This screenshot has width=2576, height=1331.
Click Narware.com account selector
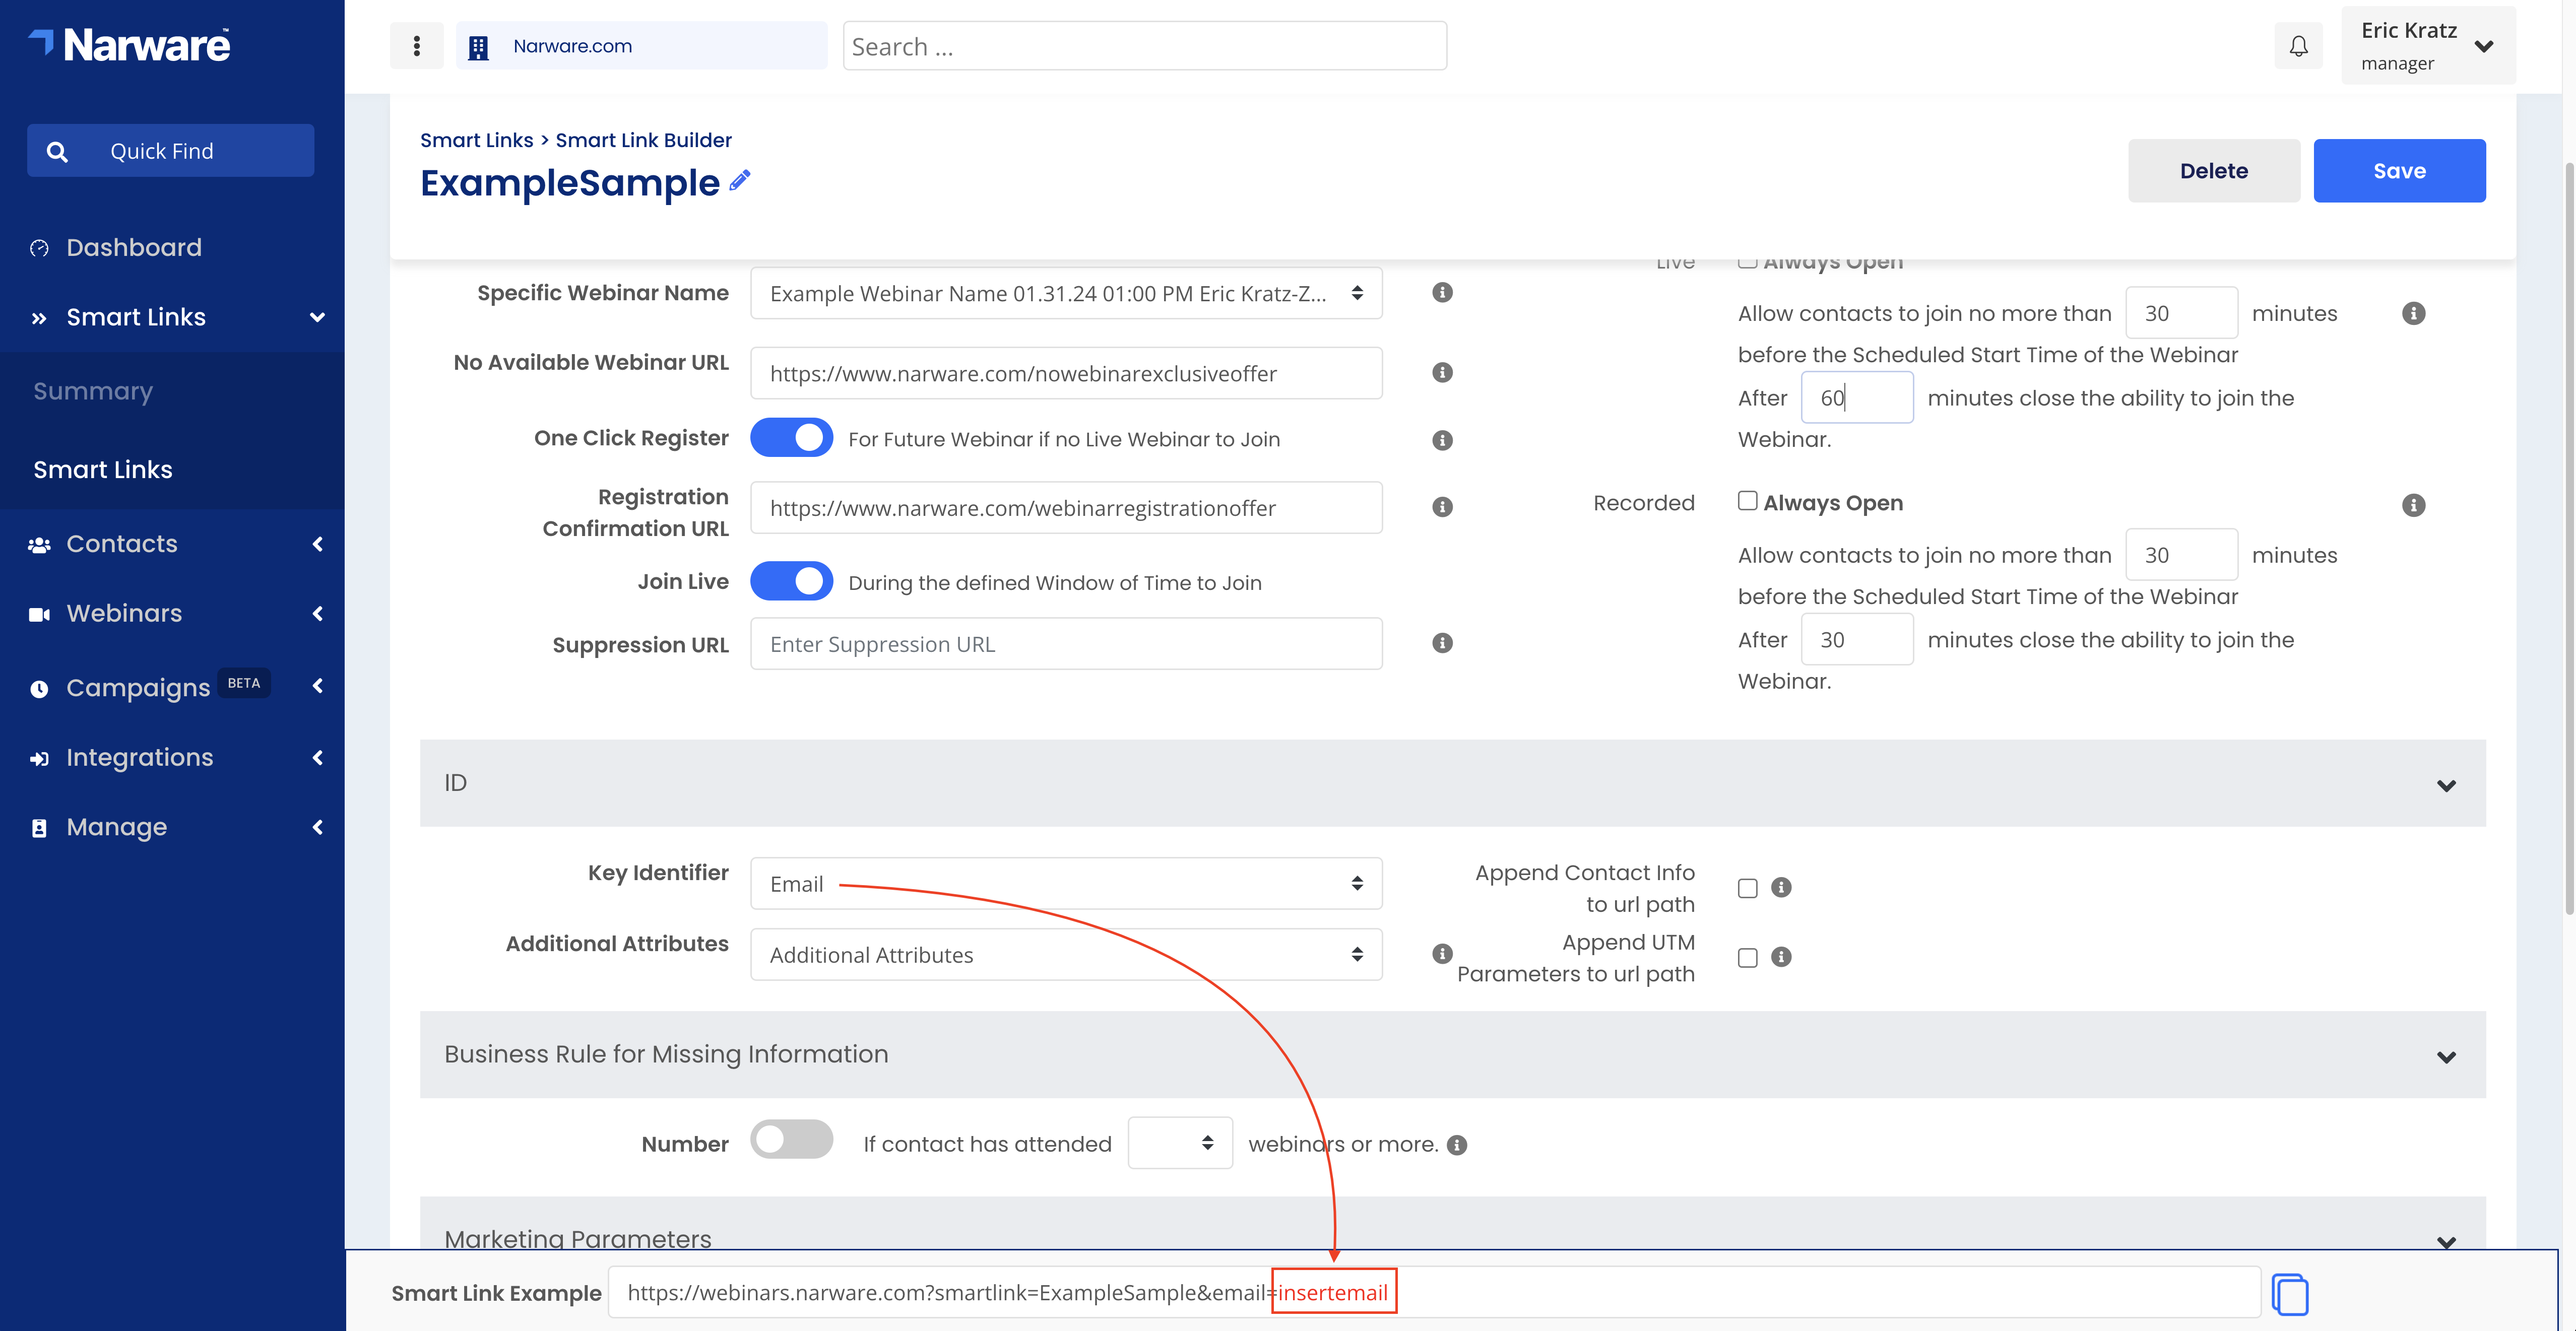(x=641, y=46)
